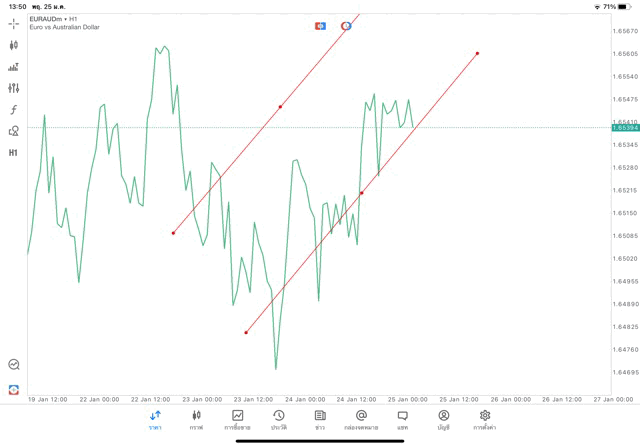640x447 pixels.
Task: Open the บัญชี (Accounts) tab
Action: [x=443, y=419]
